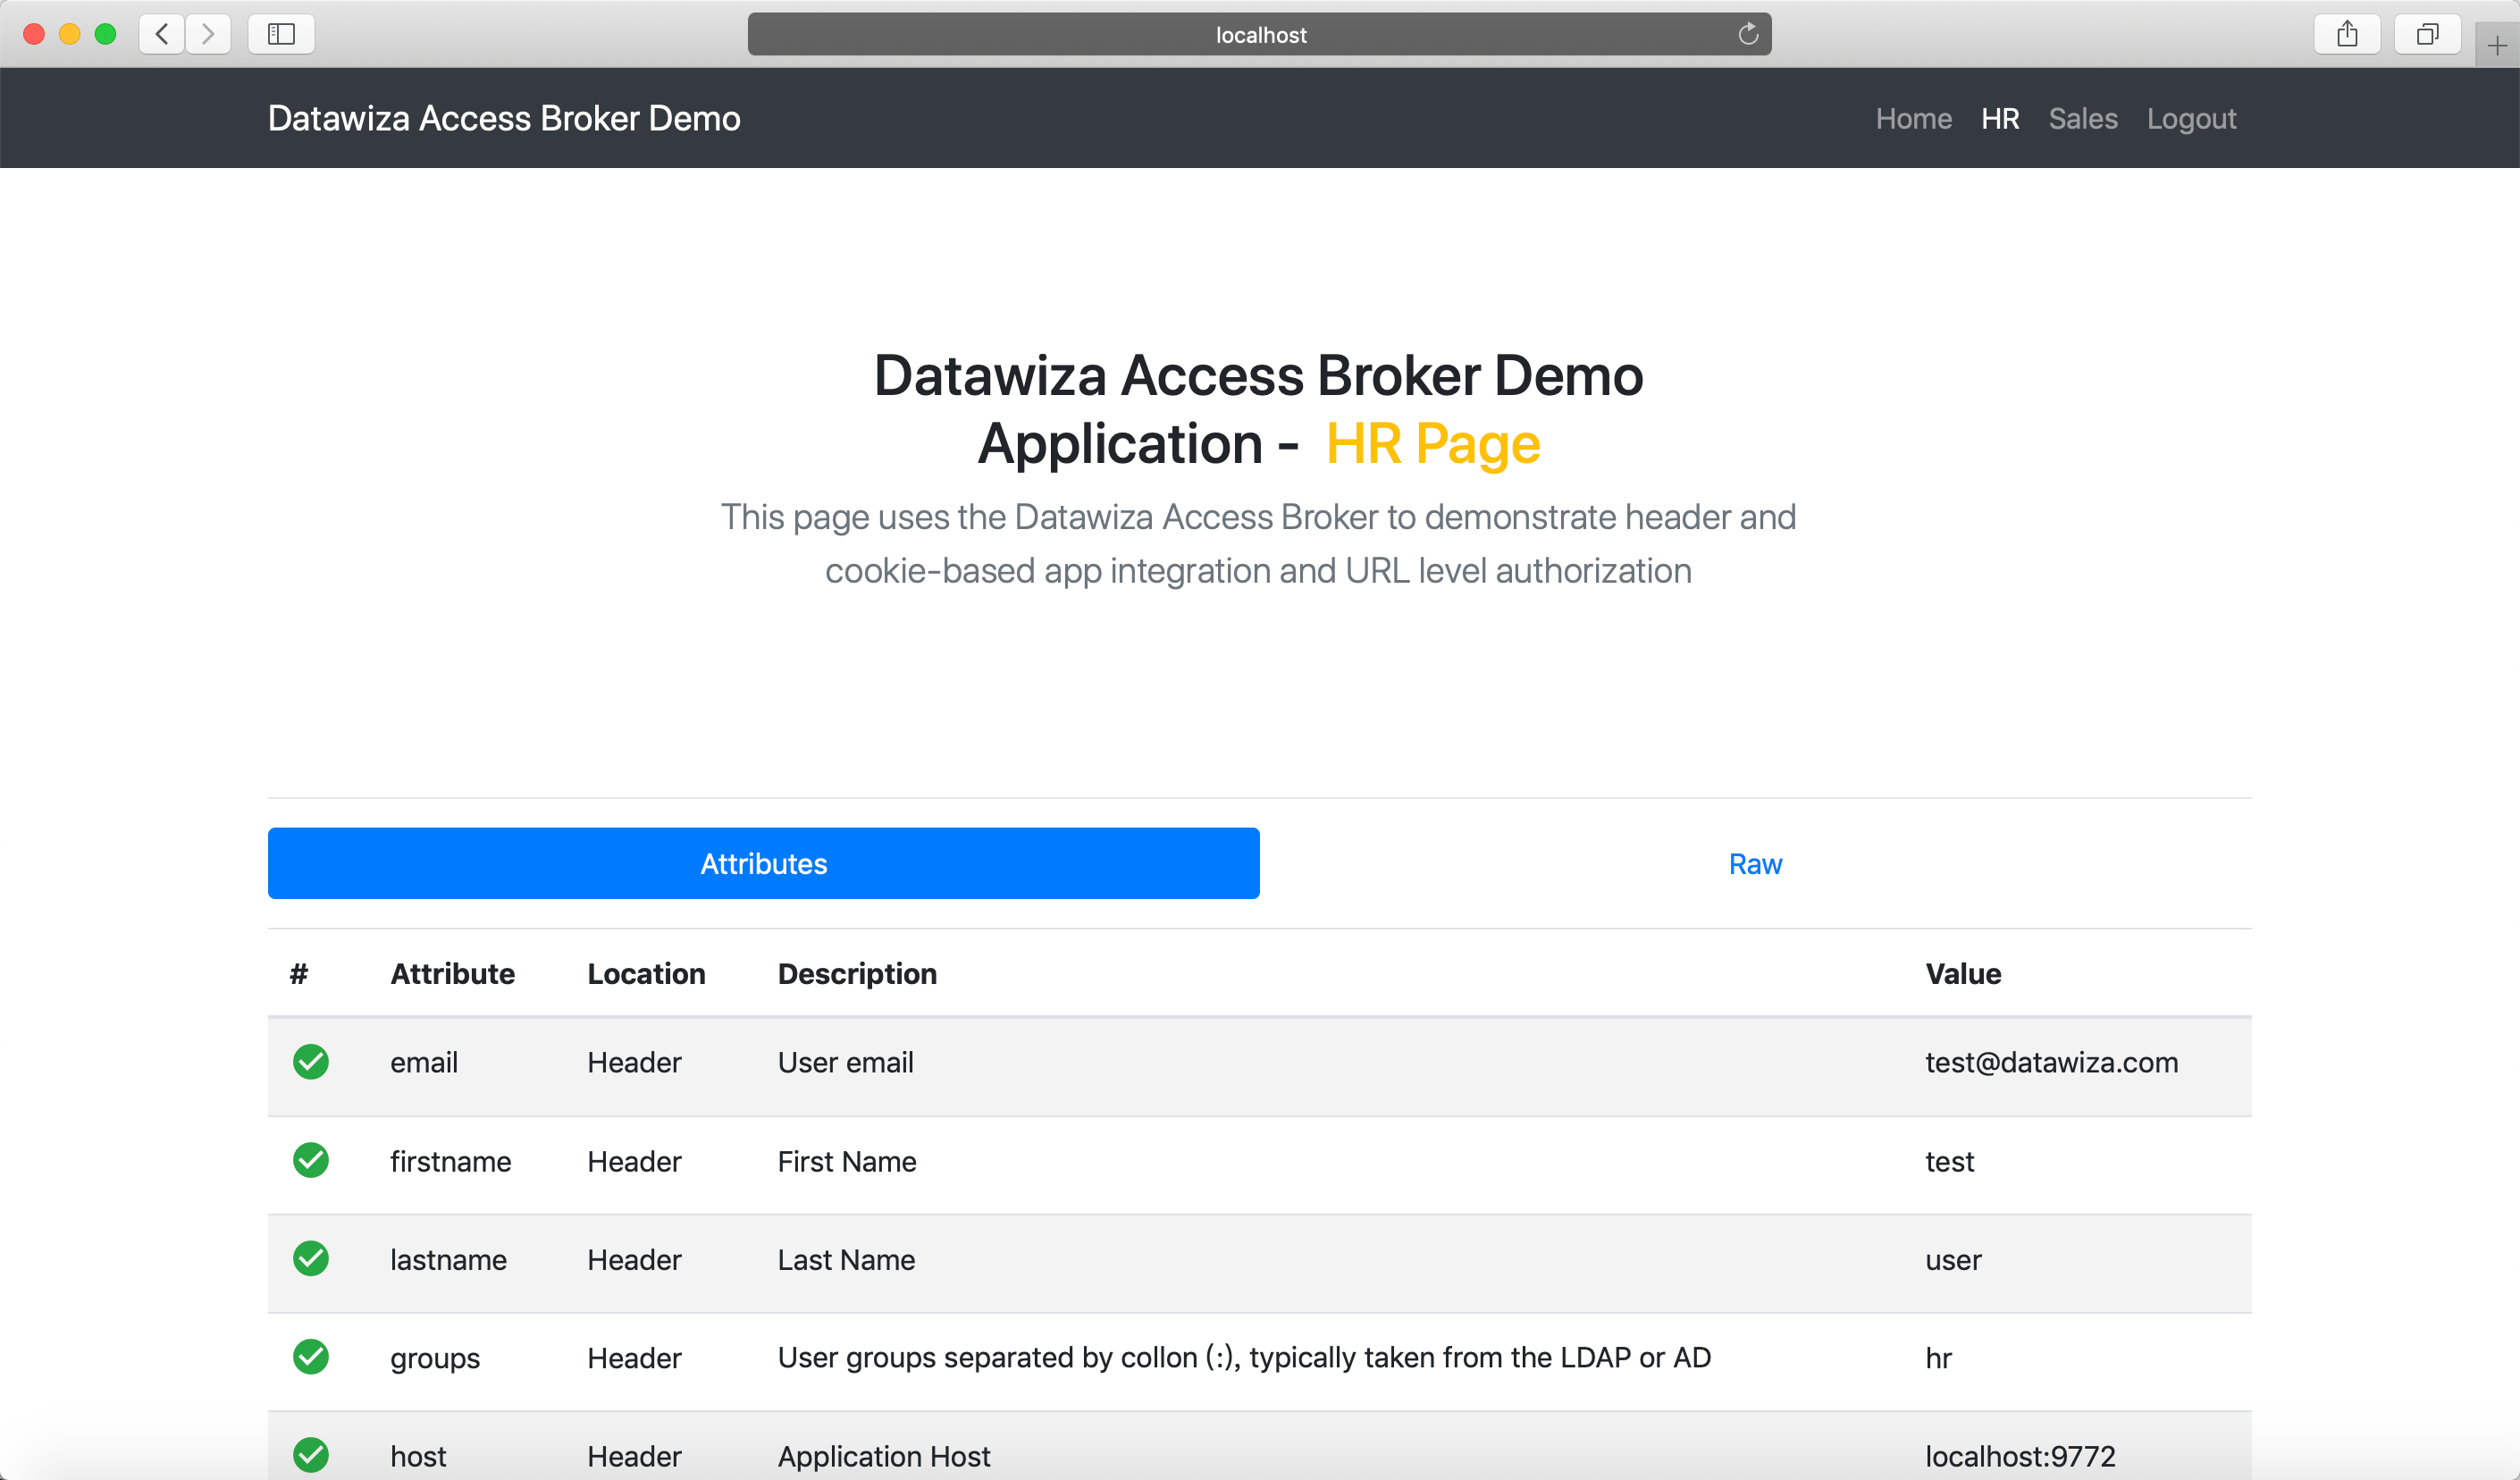Open the Datawiza Access Broker Demo brand link
Screen dimensions: 2520x1480
point(503,118)
